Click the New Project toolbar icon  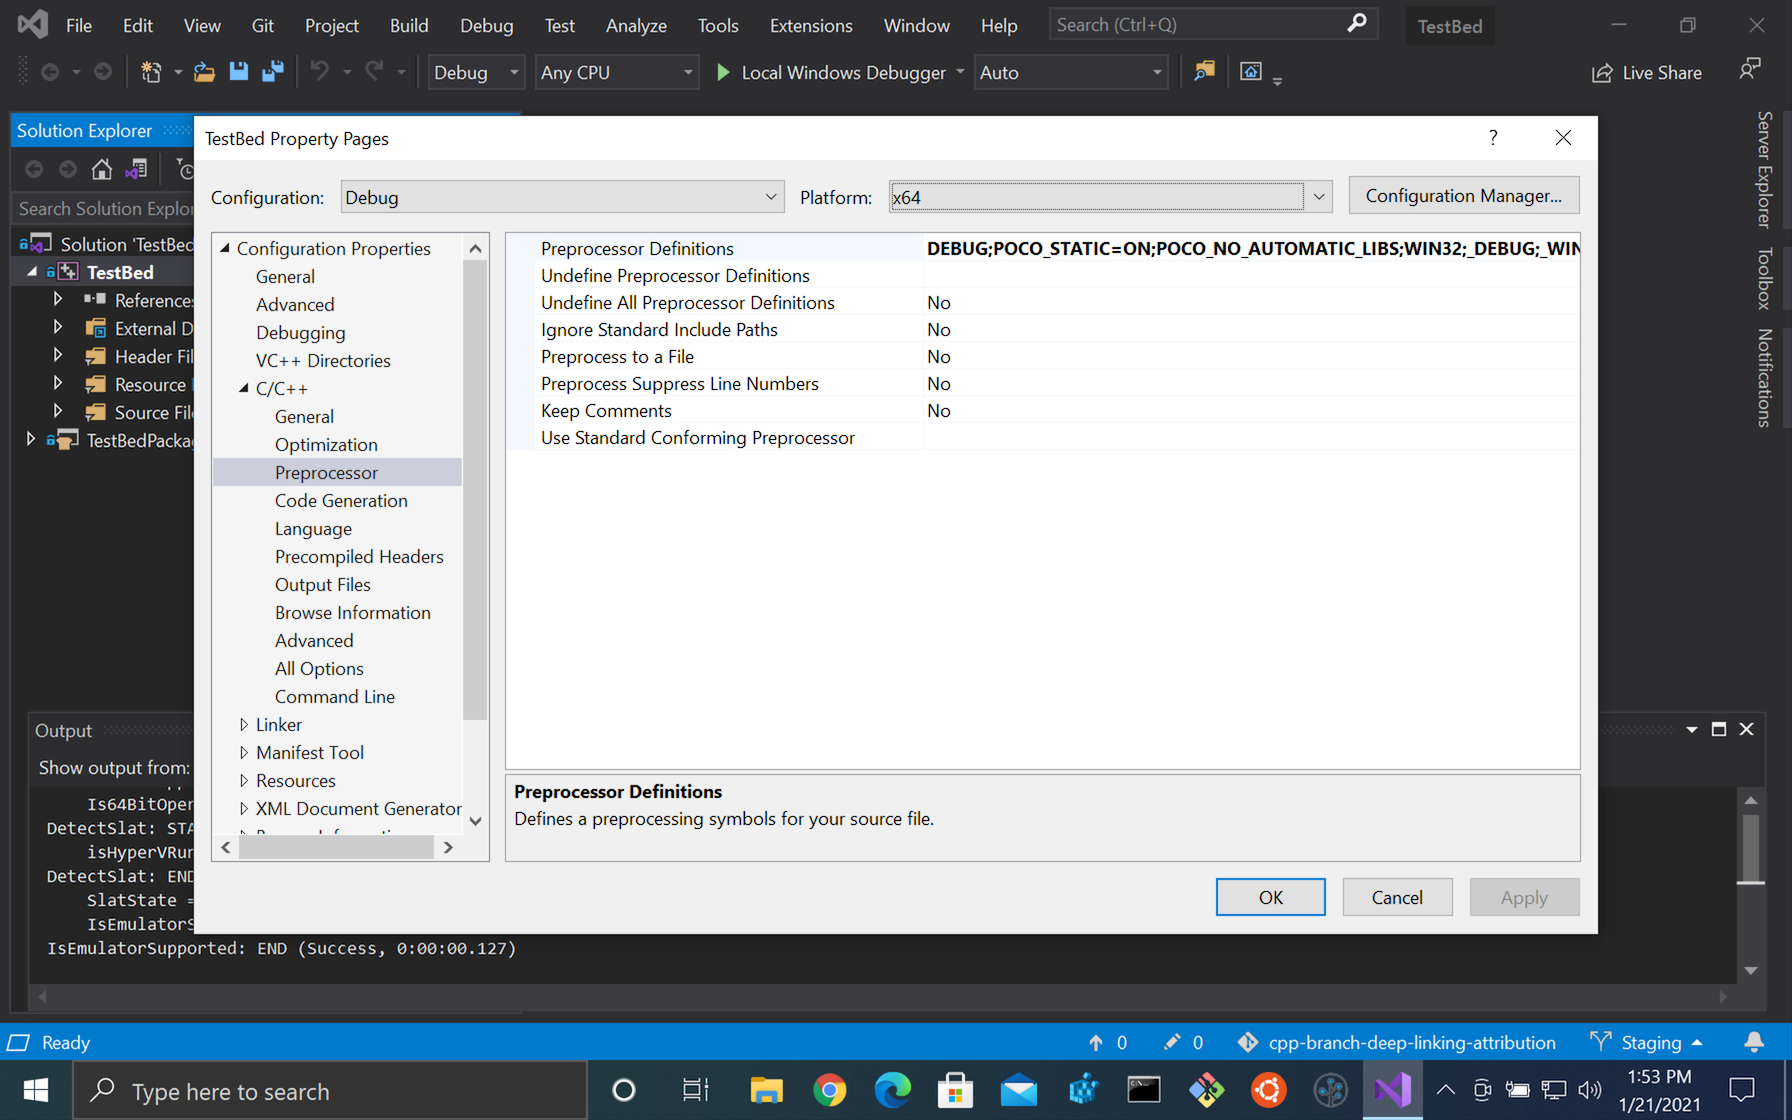(151, 72)
